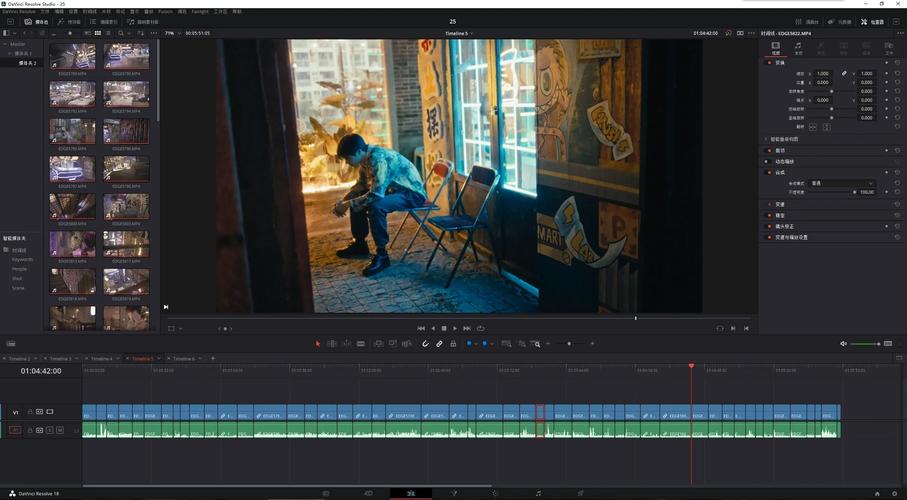Toggle the Stabilization enable switch
This screenshot has height=500, width=907.
point(769,215)
